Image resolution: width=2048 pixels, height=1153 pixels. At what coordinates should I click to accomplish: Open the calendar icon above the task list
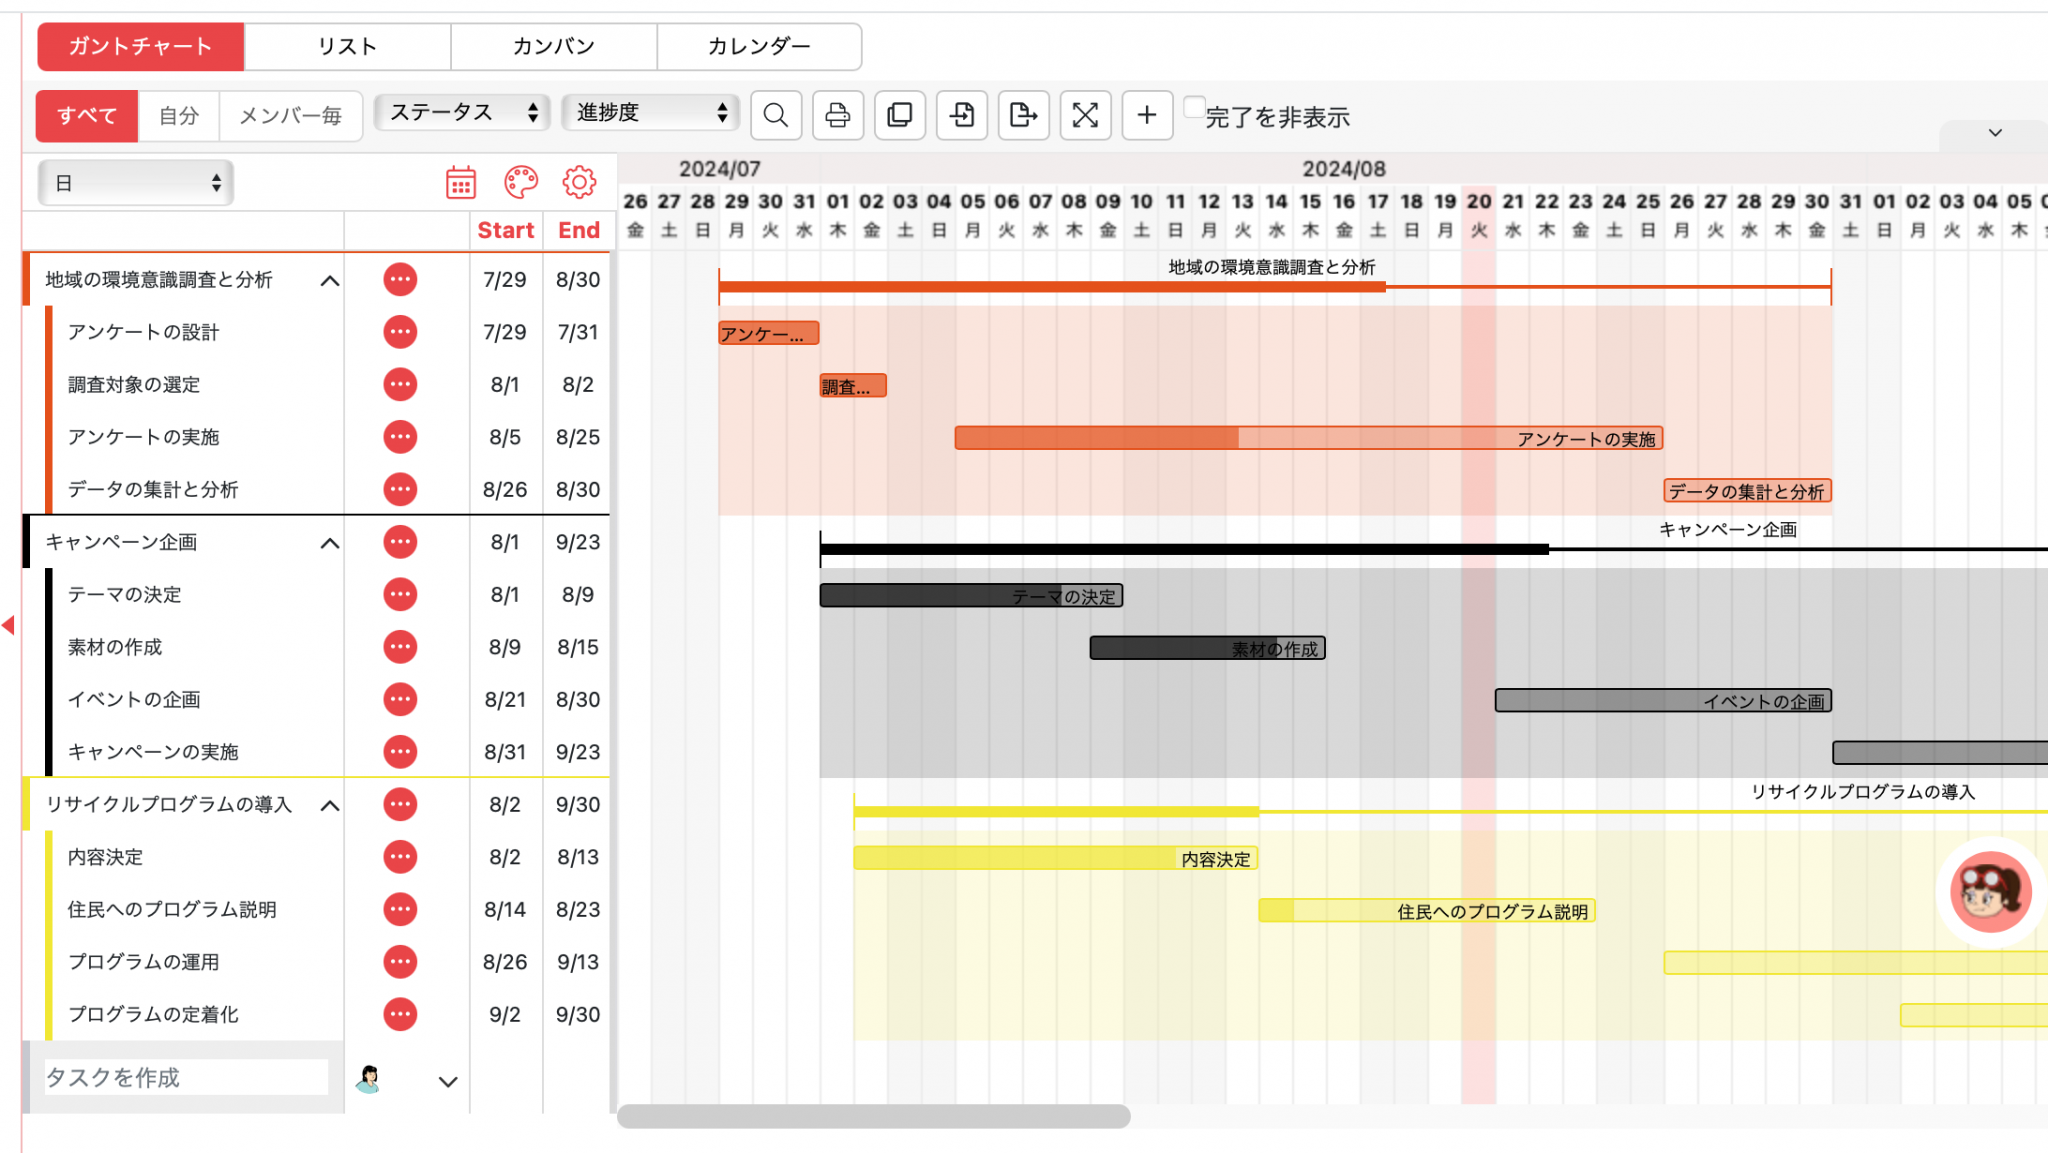click(x=460, y=182)
